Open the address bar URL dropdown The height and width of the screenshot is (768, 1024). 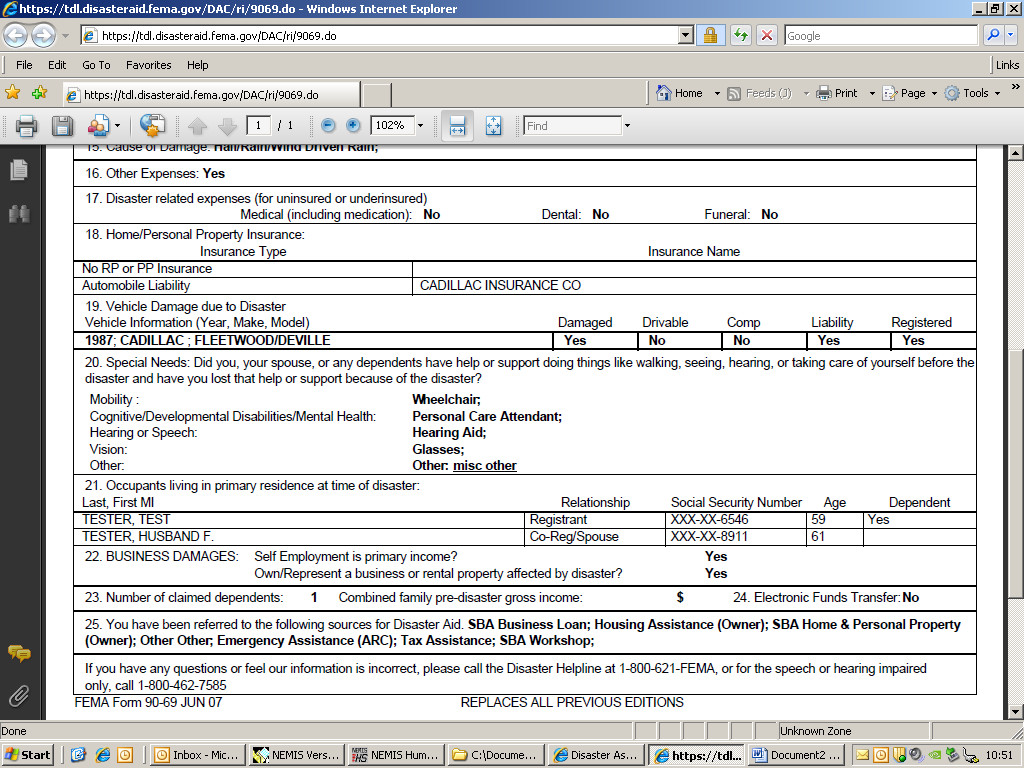pyautogui.click(x=685, y=35)
